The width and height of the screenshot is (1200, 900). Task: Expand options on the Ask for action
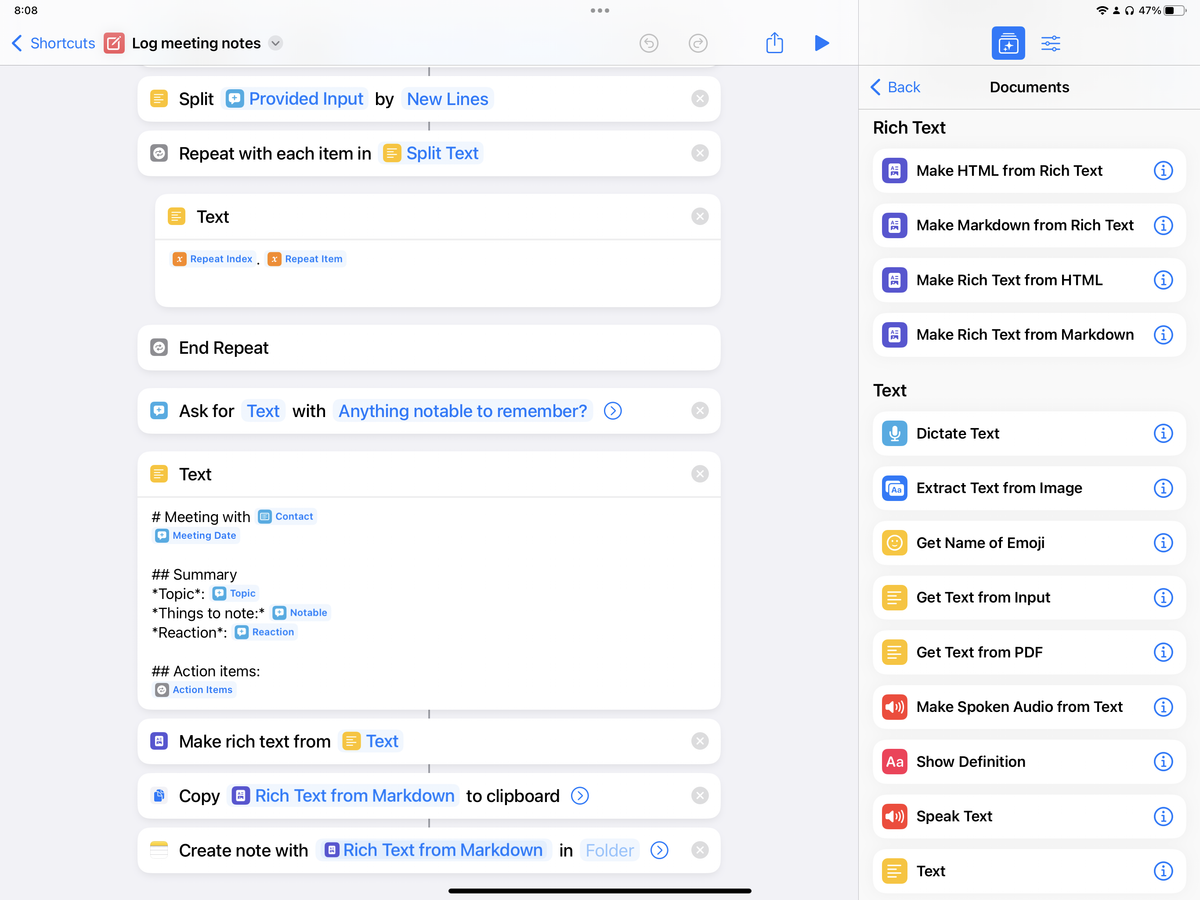[x=612, y=410]
